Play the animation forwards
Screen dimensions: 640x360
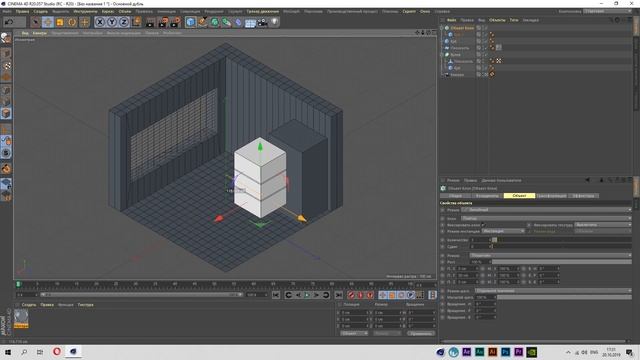point(307,295)
